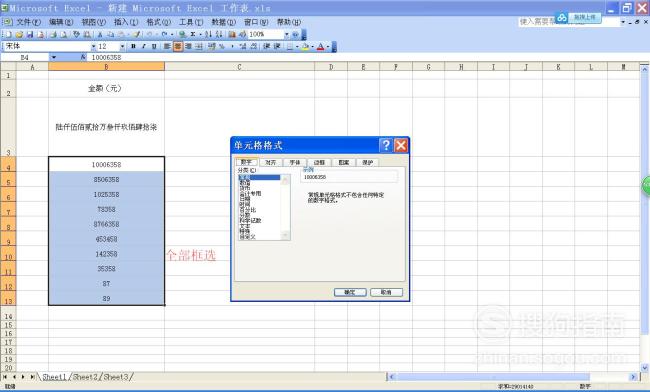Click the Save icon in the toolbar
This screenshot has height=392, width=650.
pos(30,34)
